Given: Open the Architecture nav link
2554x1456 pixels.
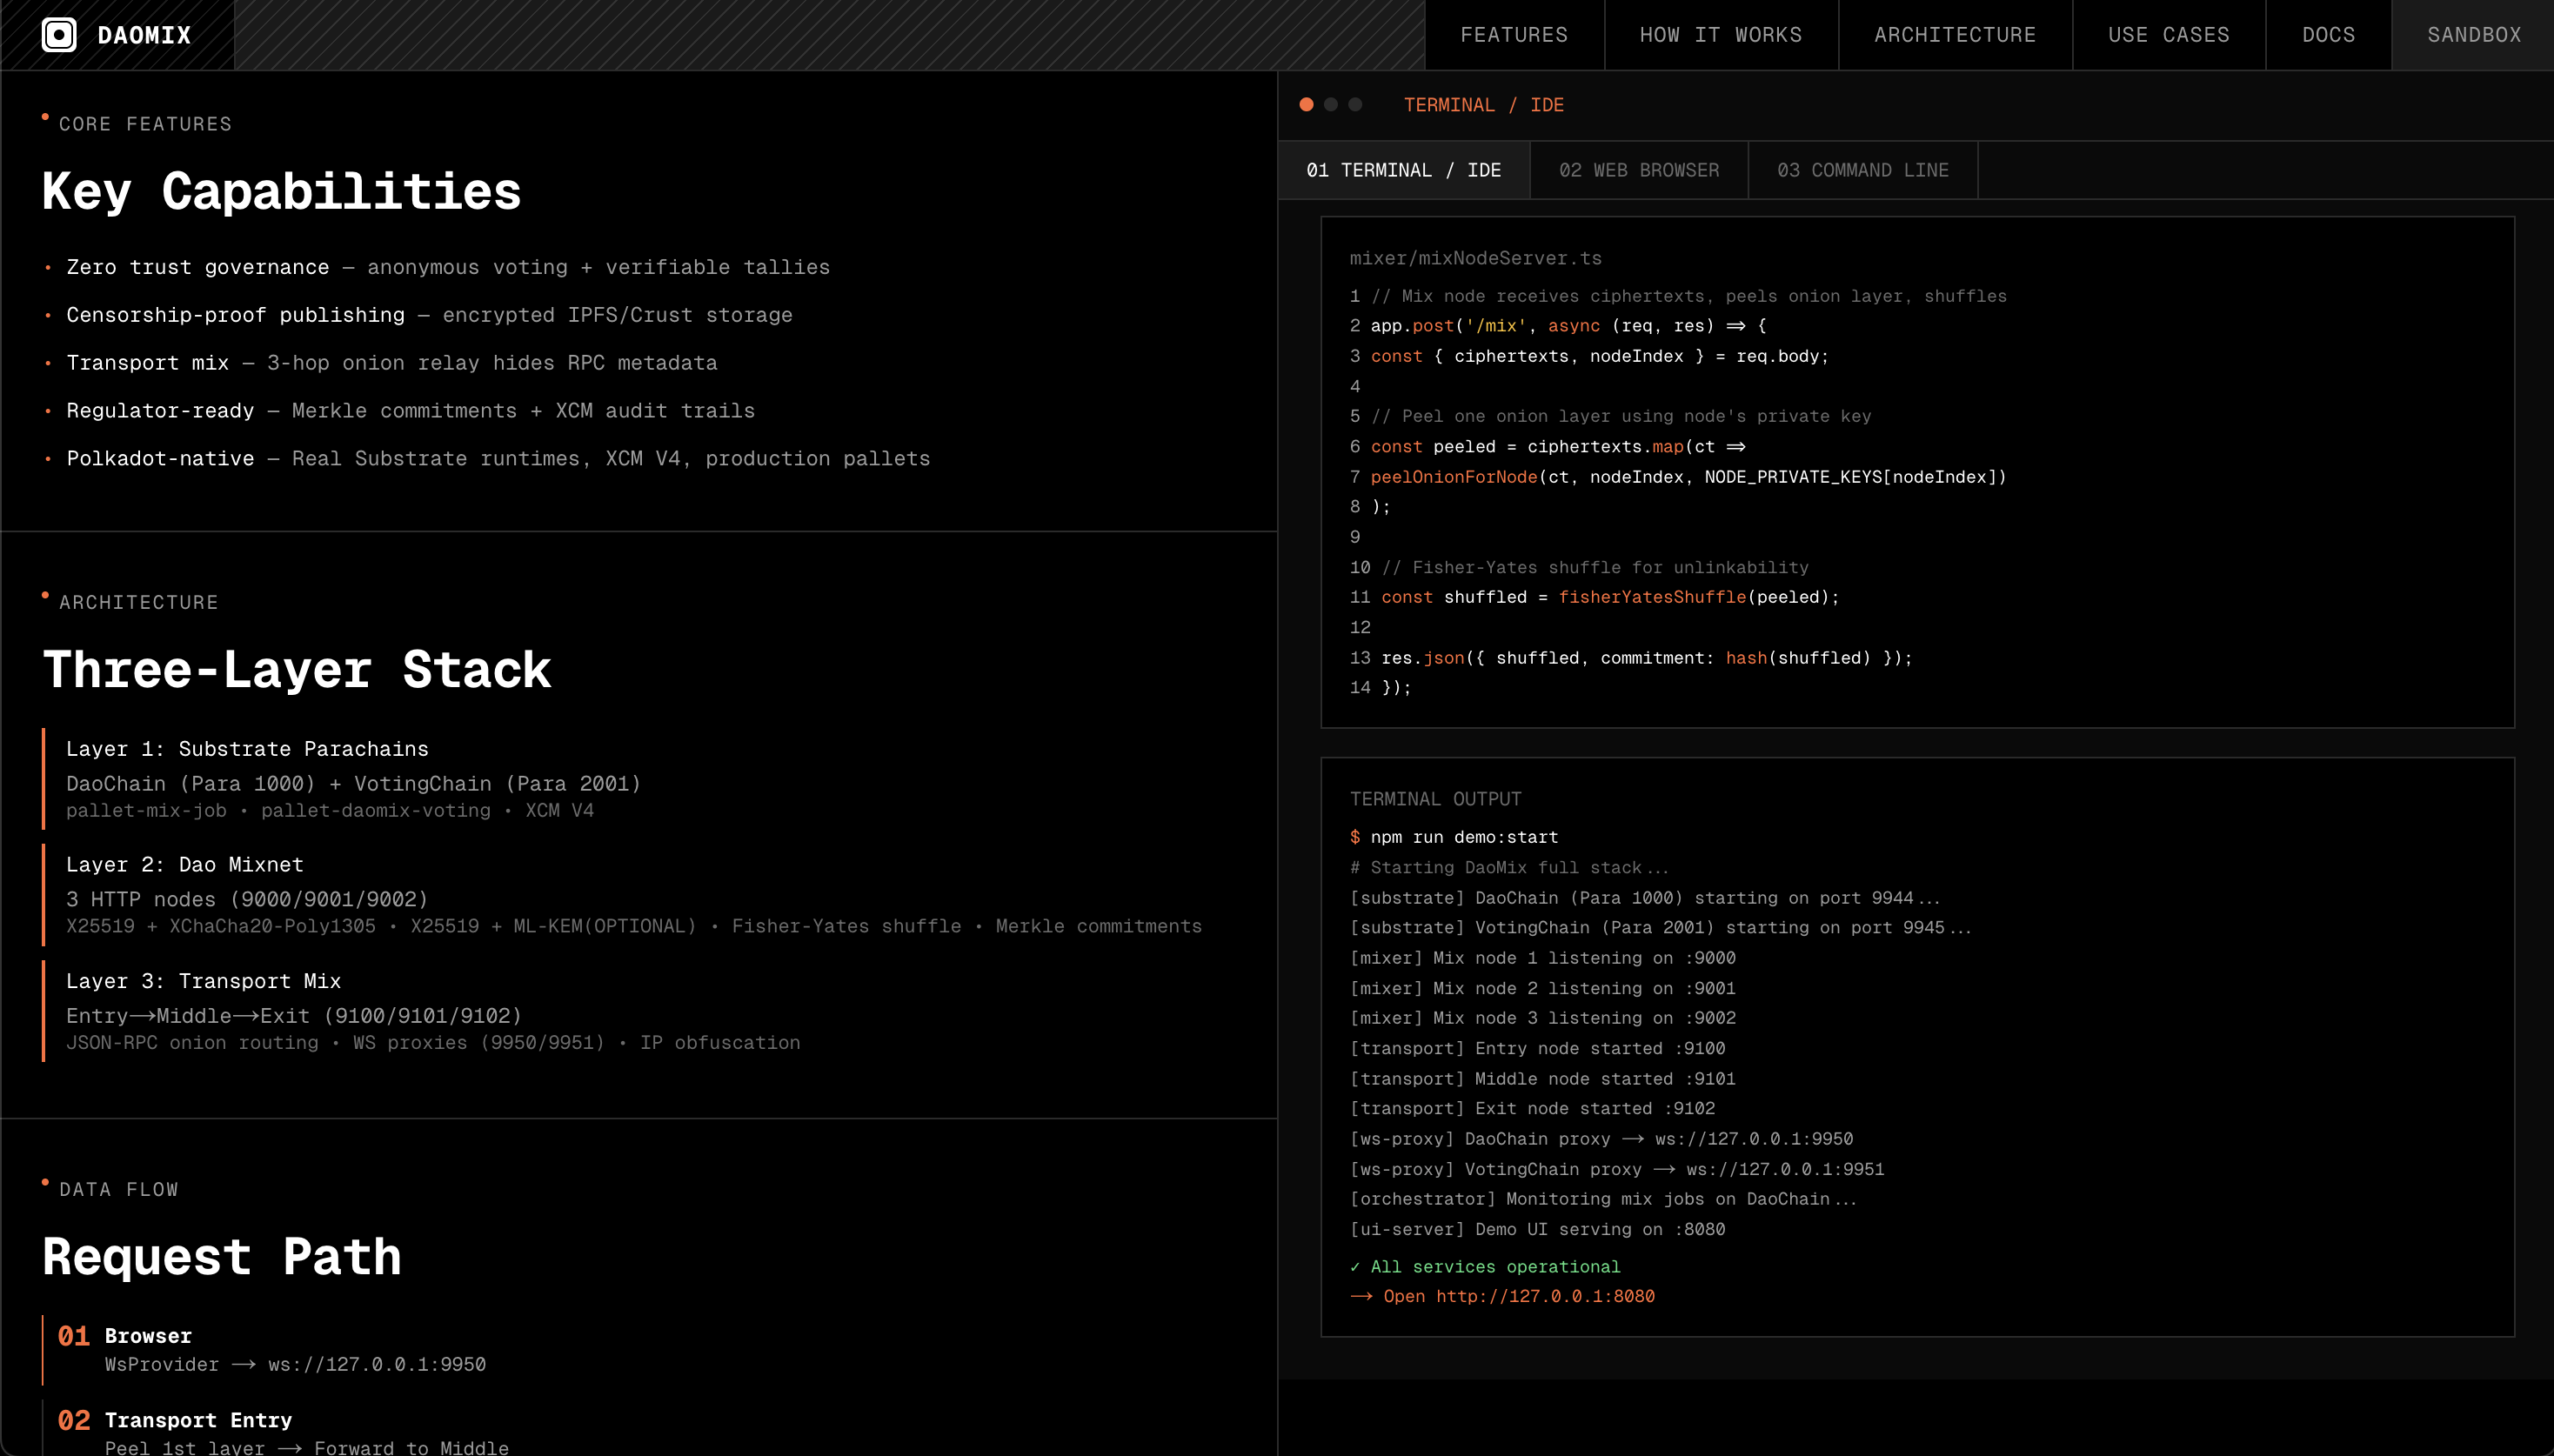Looking at the screenshot, I should pos(1955,35).
